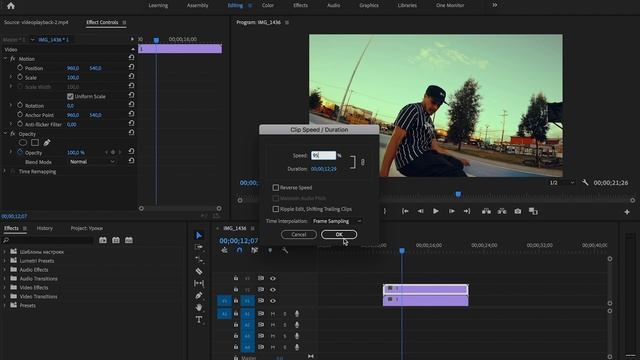Select the Slip tool
Image resolution: width=640 pixels, height=360 pixels.
(199, 283)
